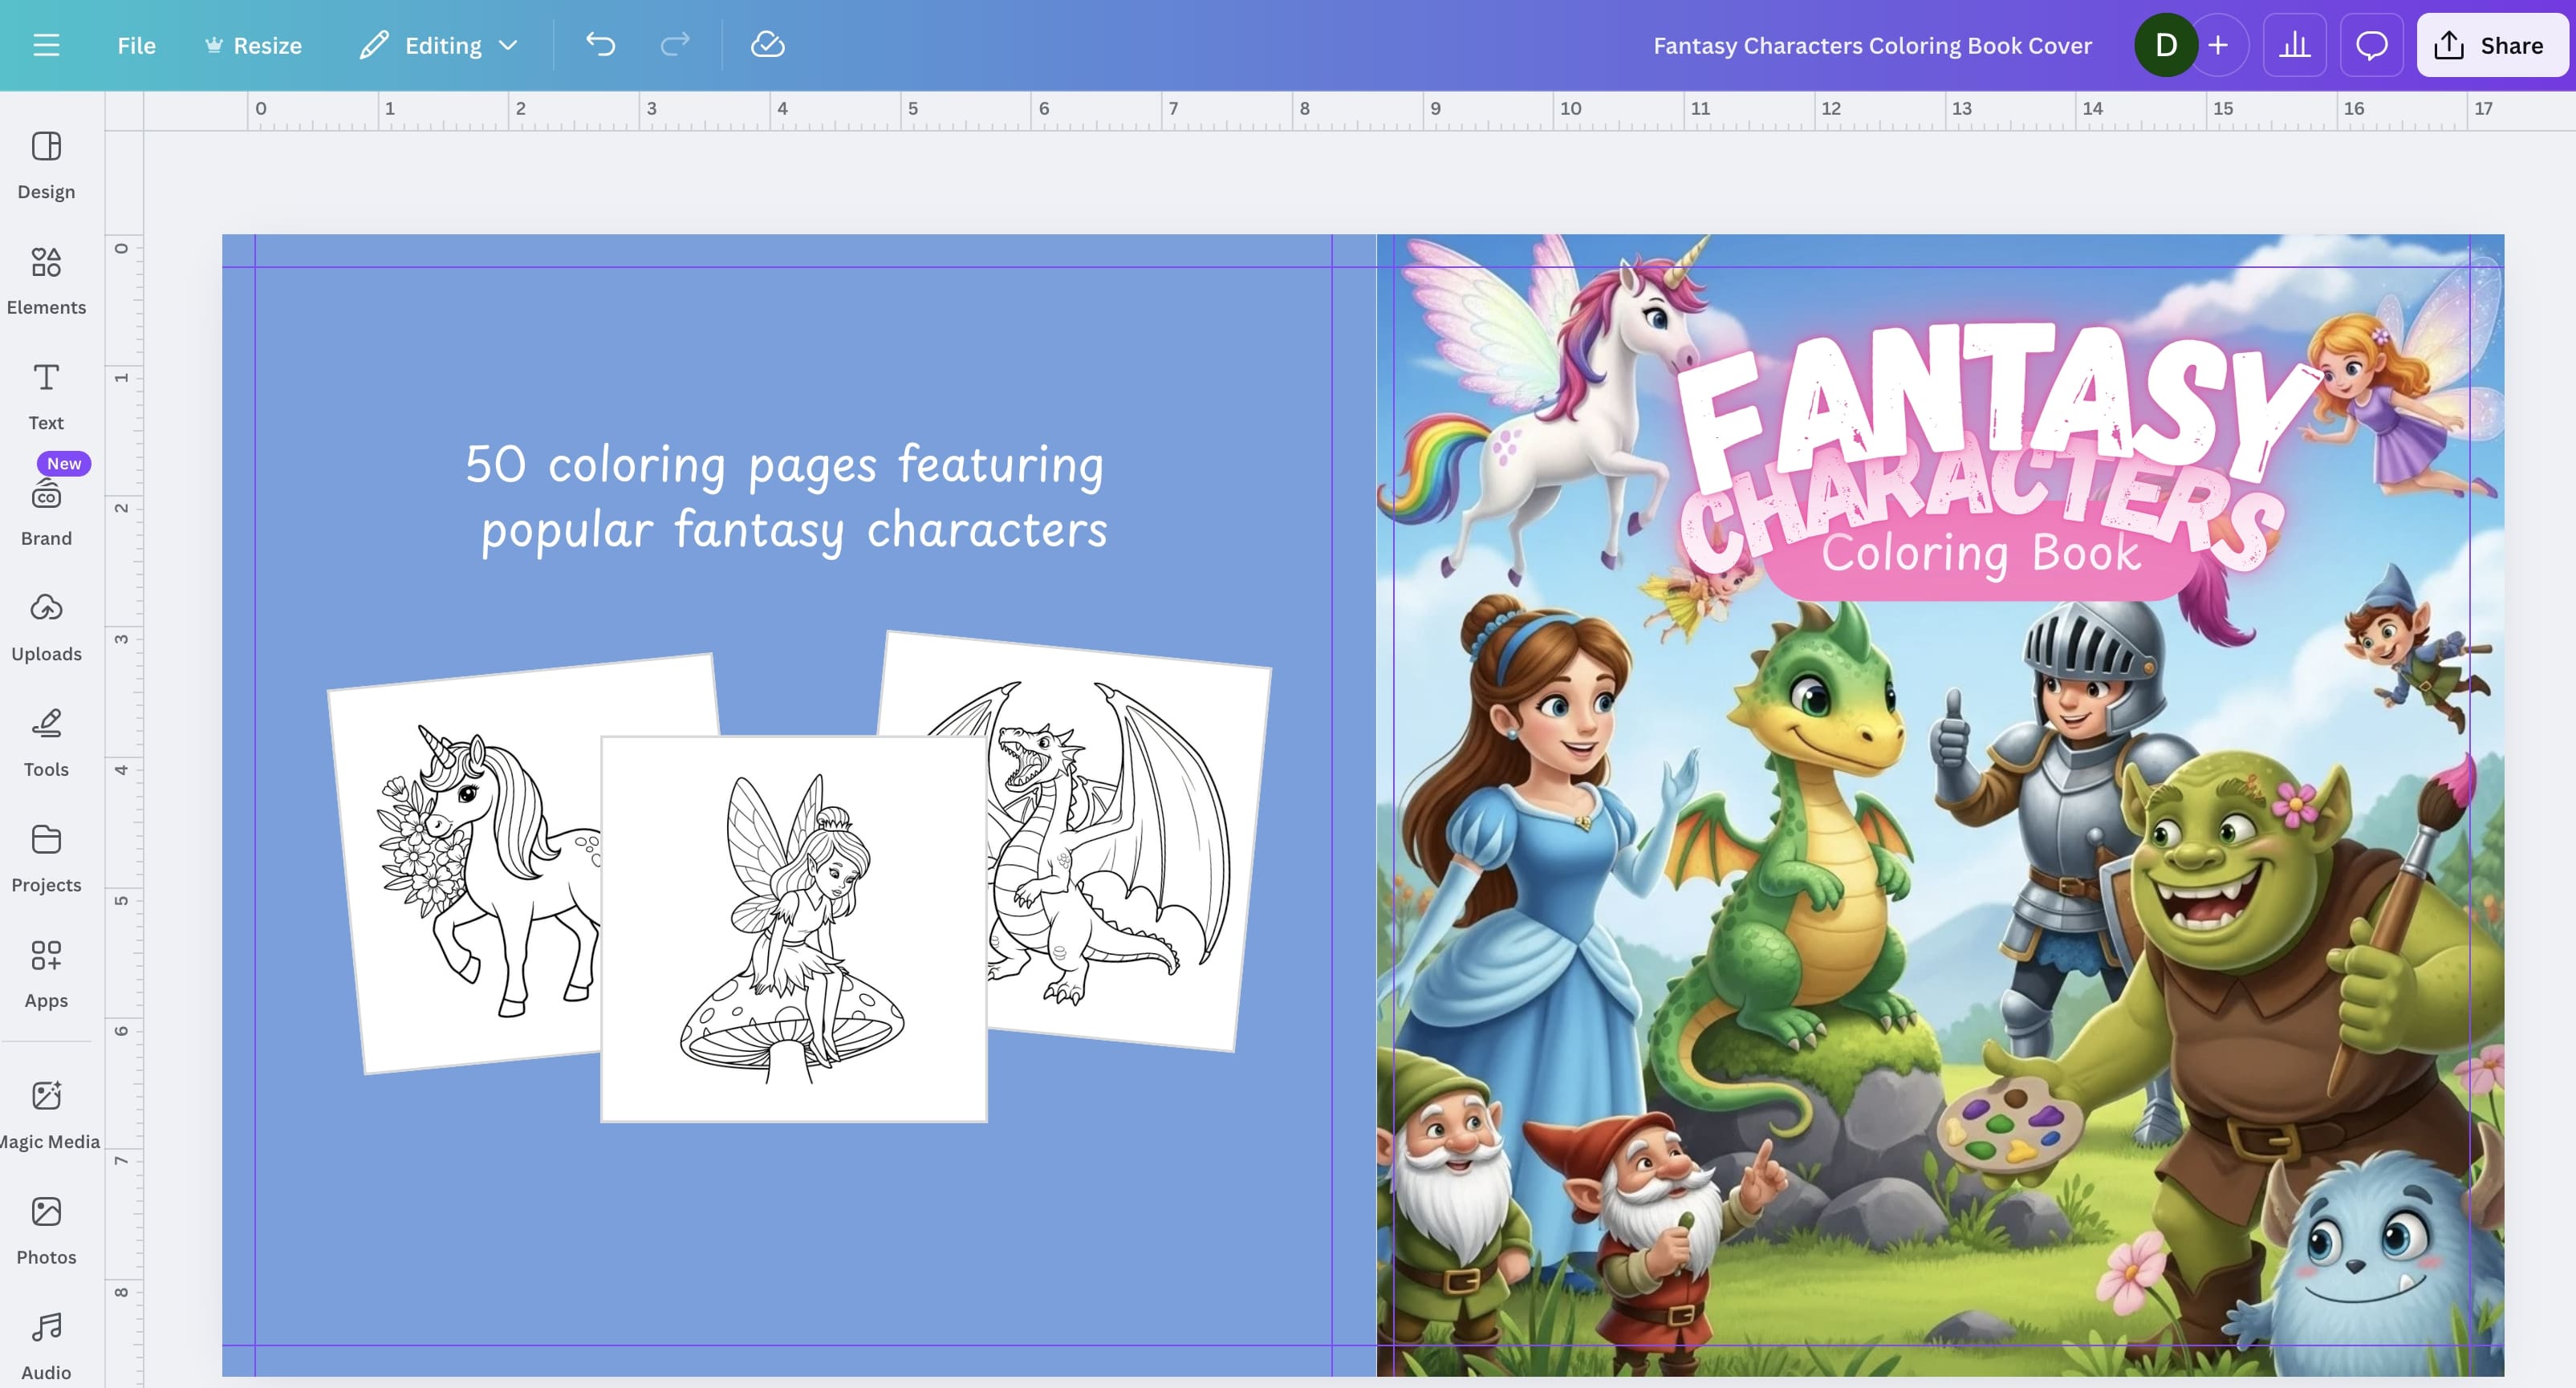2576x1388 pixels.
Task: Click the design title text field
Action: pos(1871,45)
